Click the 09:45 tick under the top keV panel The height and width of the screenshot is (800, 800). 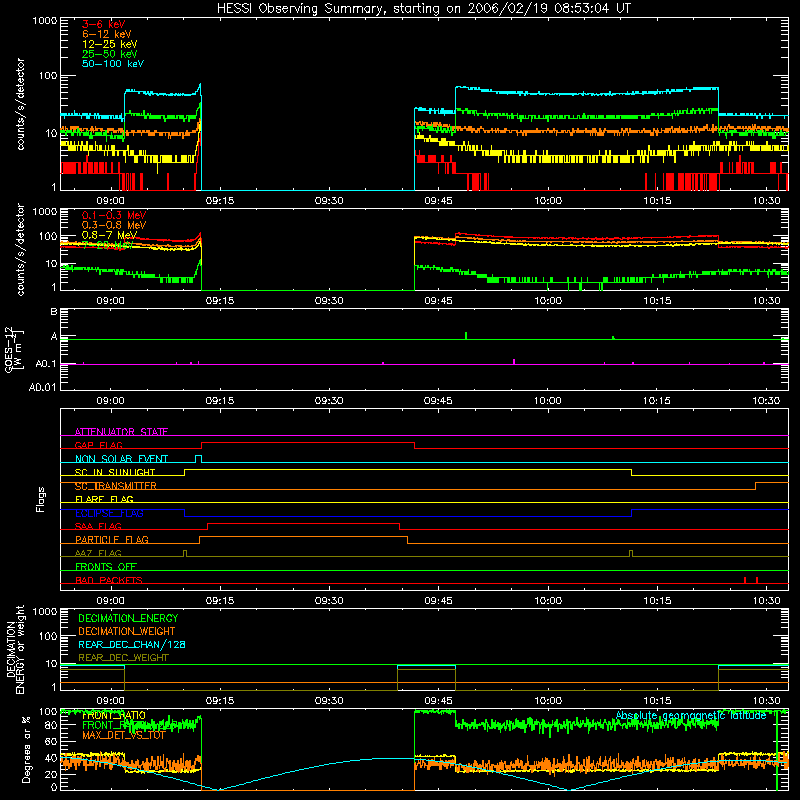[x=438, y=201]
